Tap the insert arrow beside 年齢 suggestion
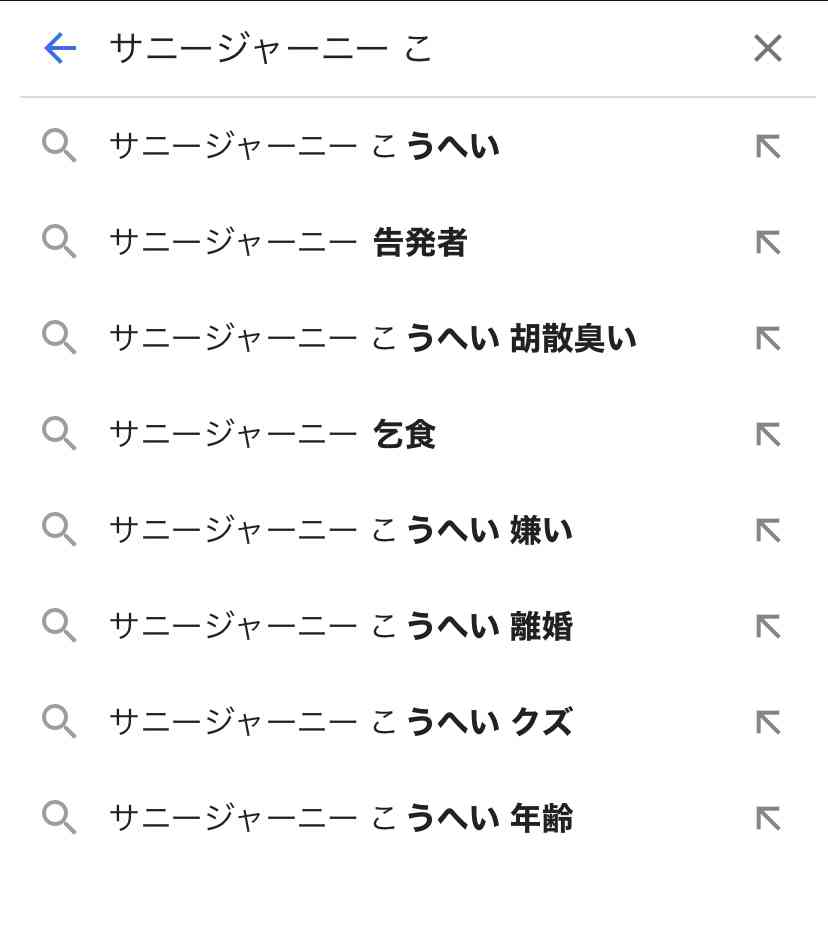The image size is (828, 940). point(768,818)
